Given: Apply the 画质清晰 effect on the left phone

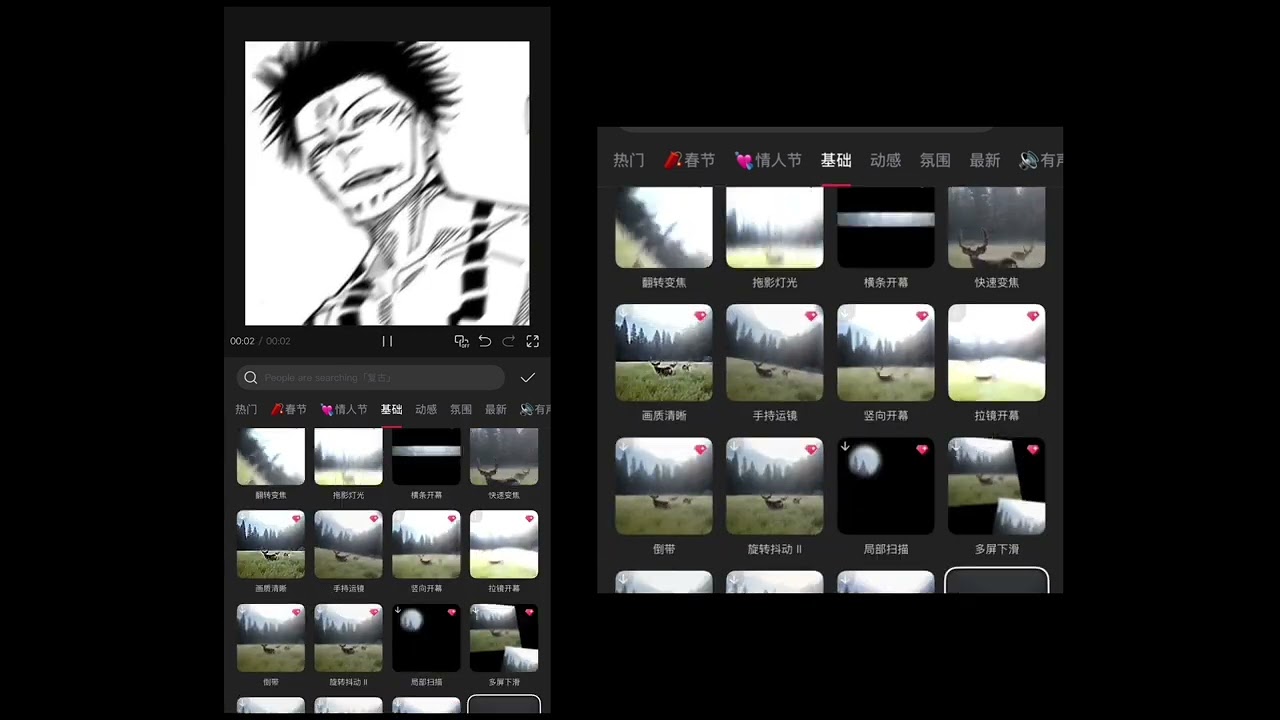Looking at the screenshot, I should pos(271,545).
